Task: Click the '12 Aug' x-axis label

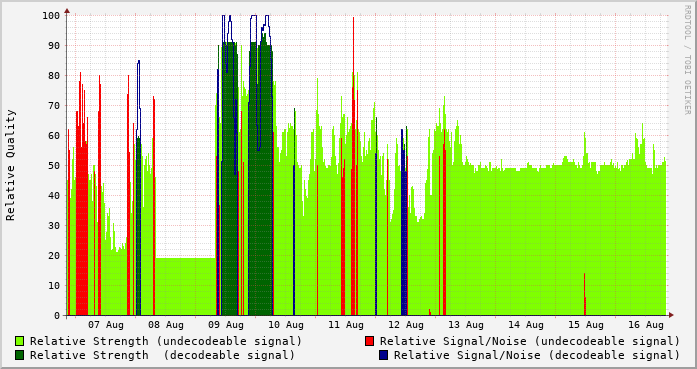Action: coord(406,325)
